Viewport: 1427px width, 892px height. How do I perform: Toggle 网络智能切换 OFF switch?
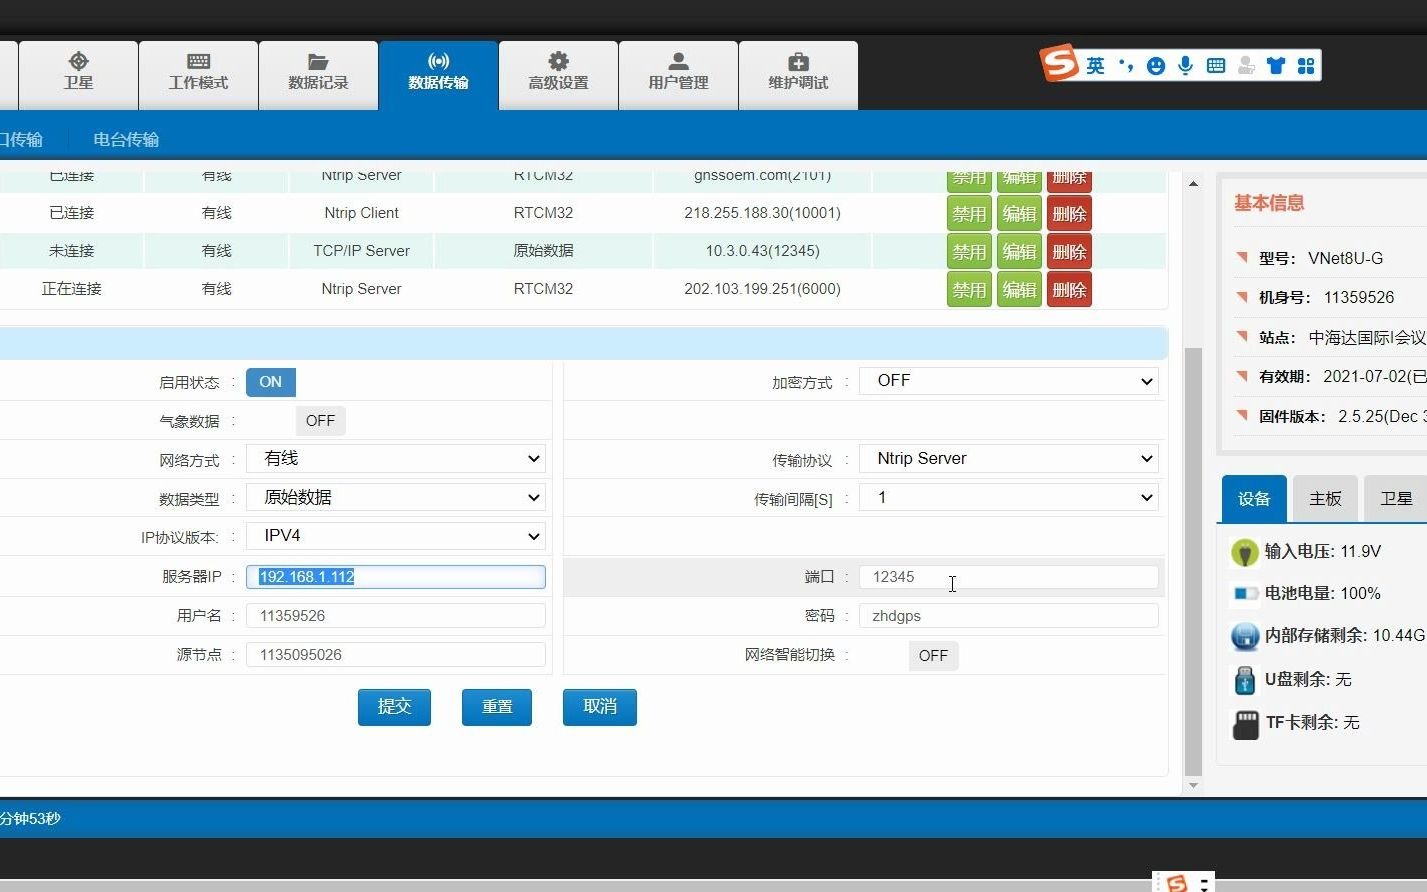933,656
